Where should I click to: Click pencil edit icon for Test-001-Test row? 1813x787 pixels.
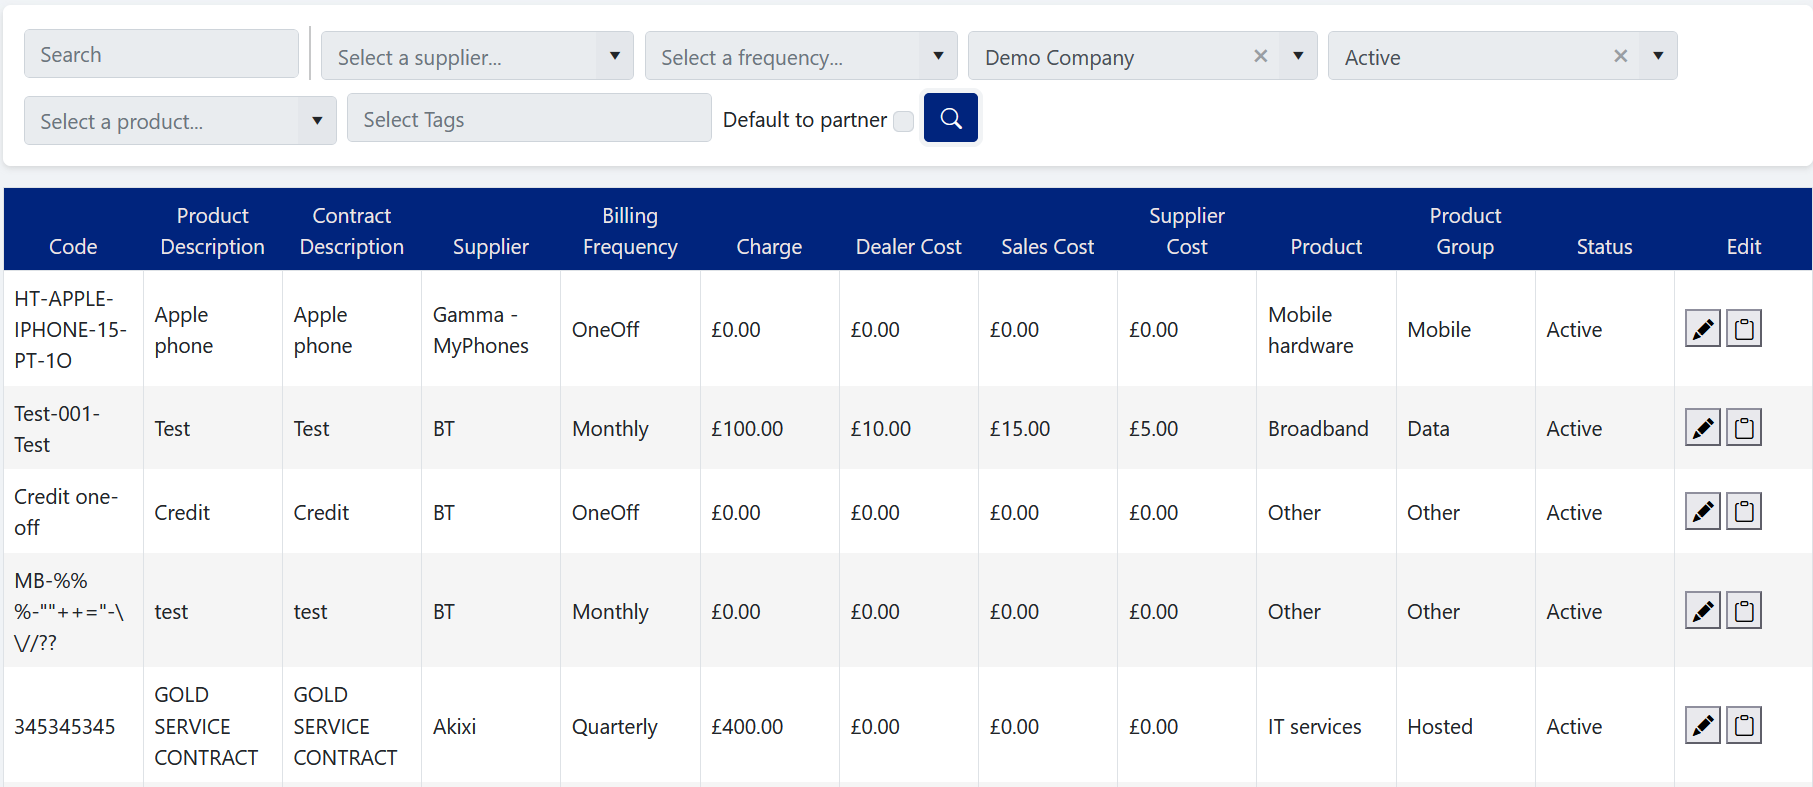point(1702,428)
